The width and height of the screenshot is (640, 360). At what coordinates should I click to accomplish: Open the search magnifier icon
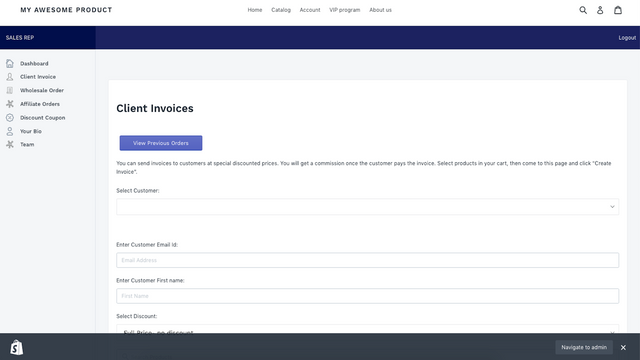(x=583, y=10)
